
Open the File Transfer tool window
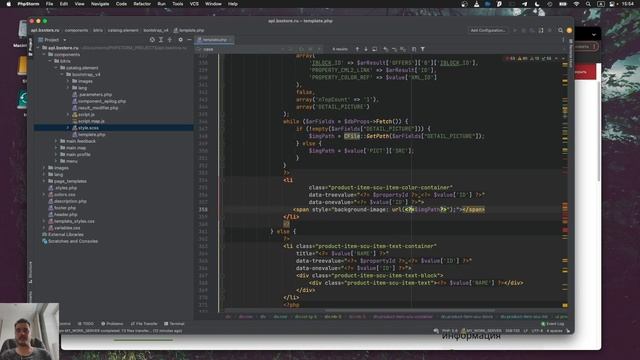coord(144,324)
